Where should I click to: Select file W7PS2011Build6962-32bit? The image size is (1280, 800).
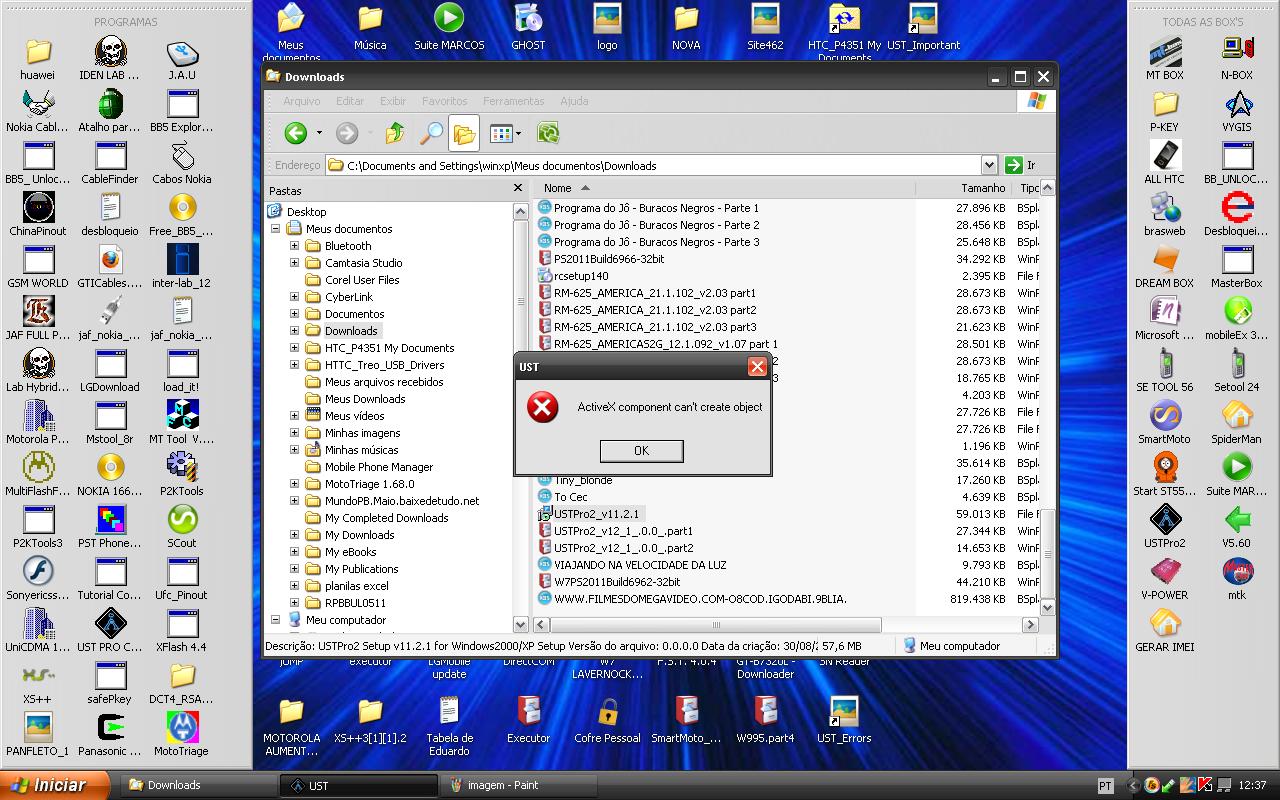pos(617,582)
